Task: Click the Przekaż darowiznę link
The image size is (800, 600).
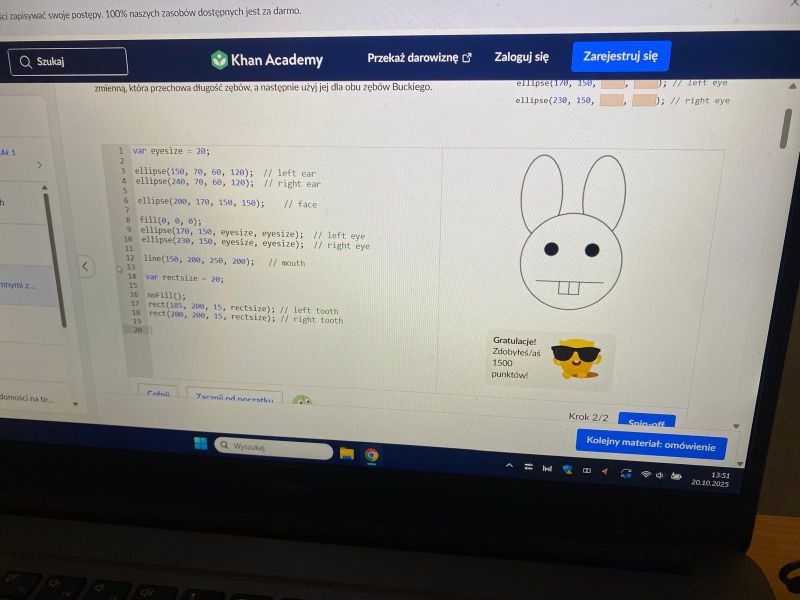Action: (419, 58)
